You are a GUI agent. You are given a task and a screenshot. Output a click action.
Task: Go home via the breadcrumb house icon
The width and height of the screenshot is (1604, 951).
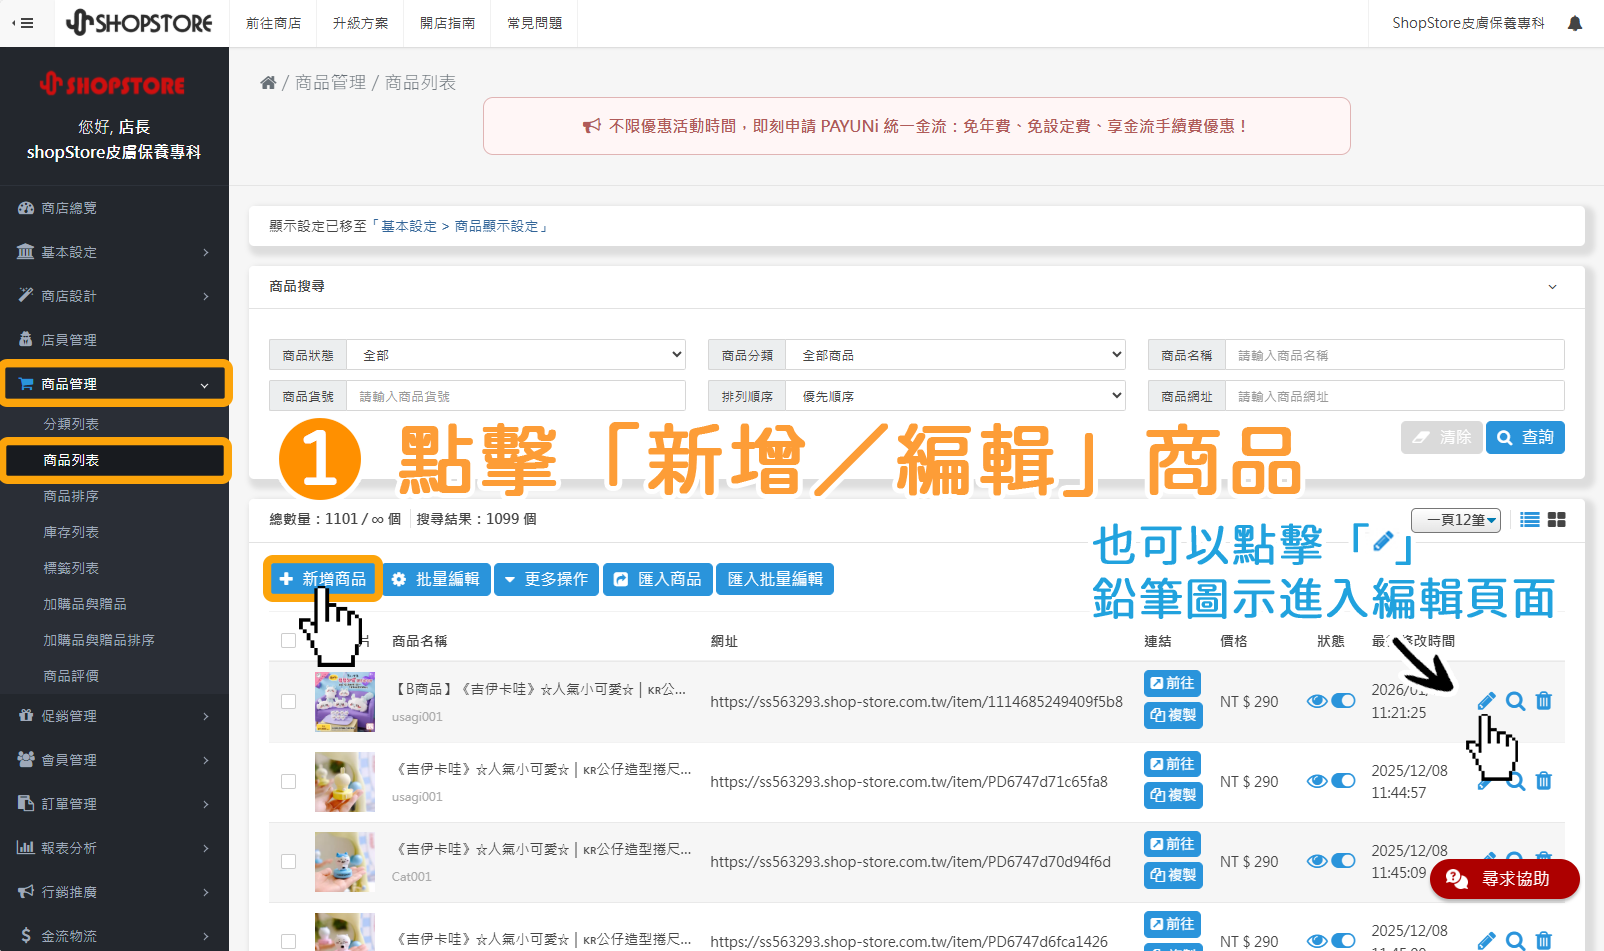point(268,81)
